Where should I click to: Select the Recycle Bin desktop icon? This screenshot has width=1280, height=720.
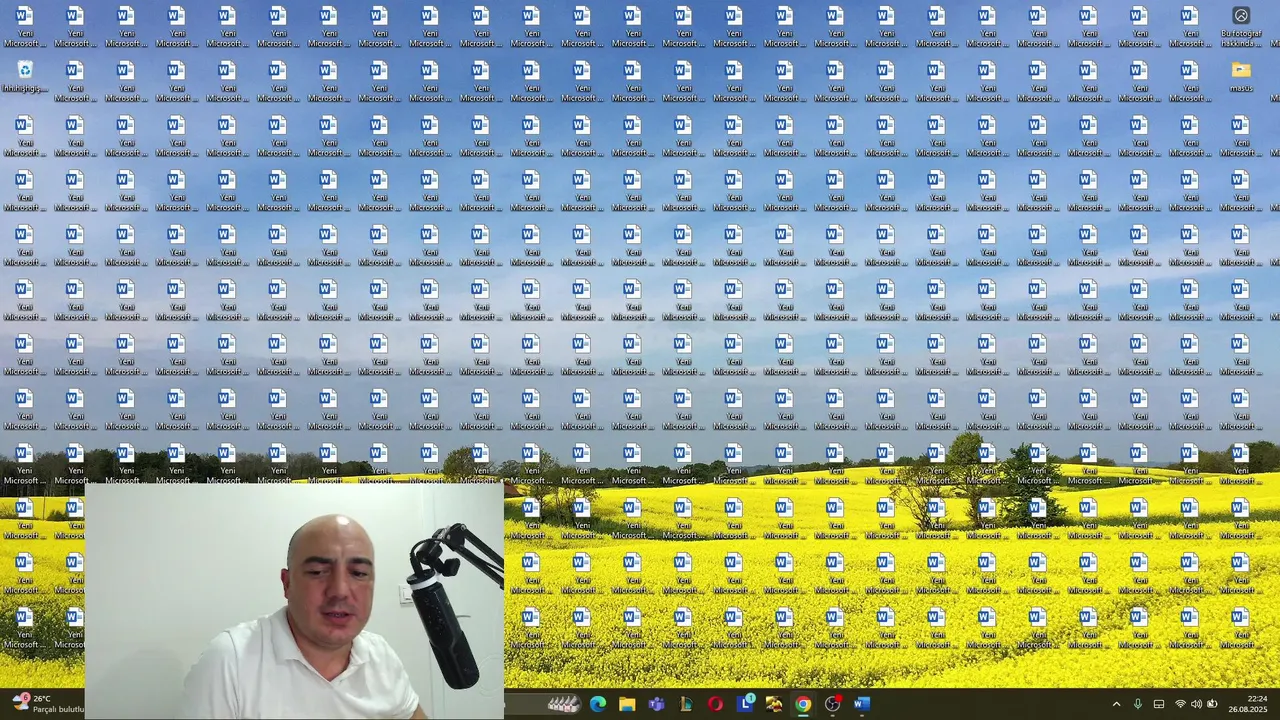[24, 76]
